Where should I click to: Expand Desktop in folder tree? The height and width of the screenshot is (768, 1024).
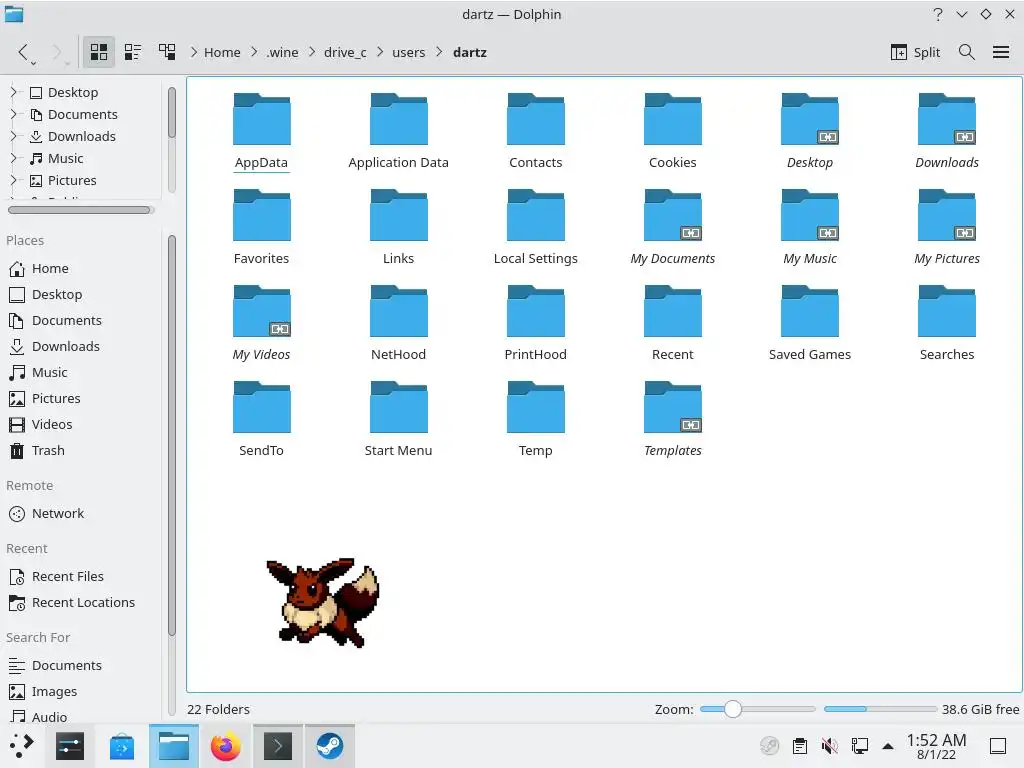(14, 92)
